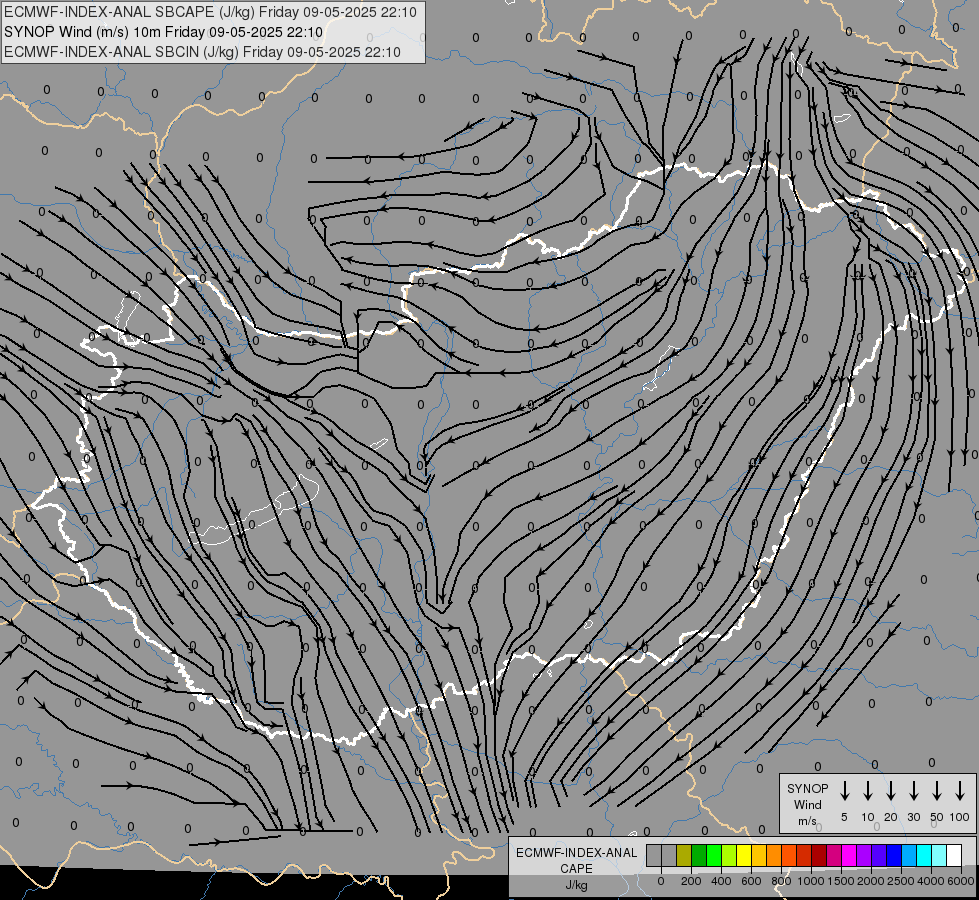Image resolution: width=979 pixels, height=900 pixels.
Task: Click the wind arrow above the 5 label
Action: tap(844, 790)
